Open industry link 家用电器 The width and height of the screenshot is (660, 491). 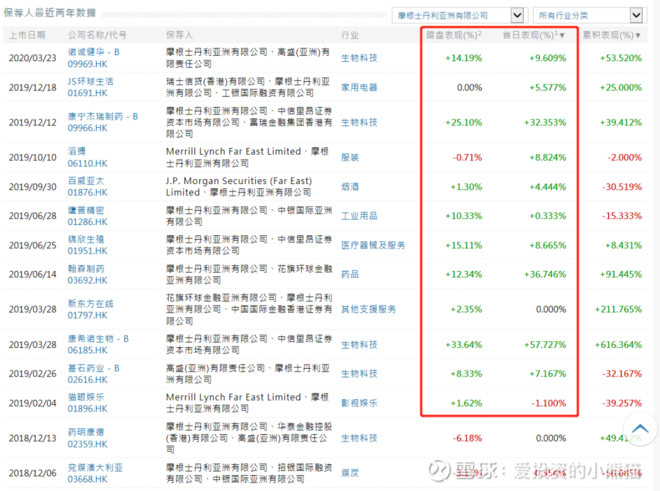(359, 88)
